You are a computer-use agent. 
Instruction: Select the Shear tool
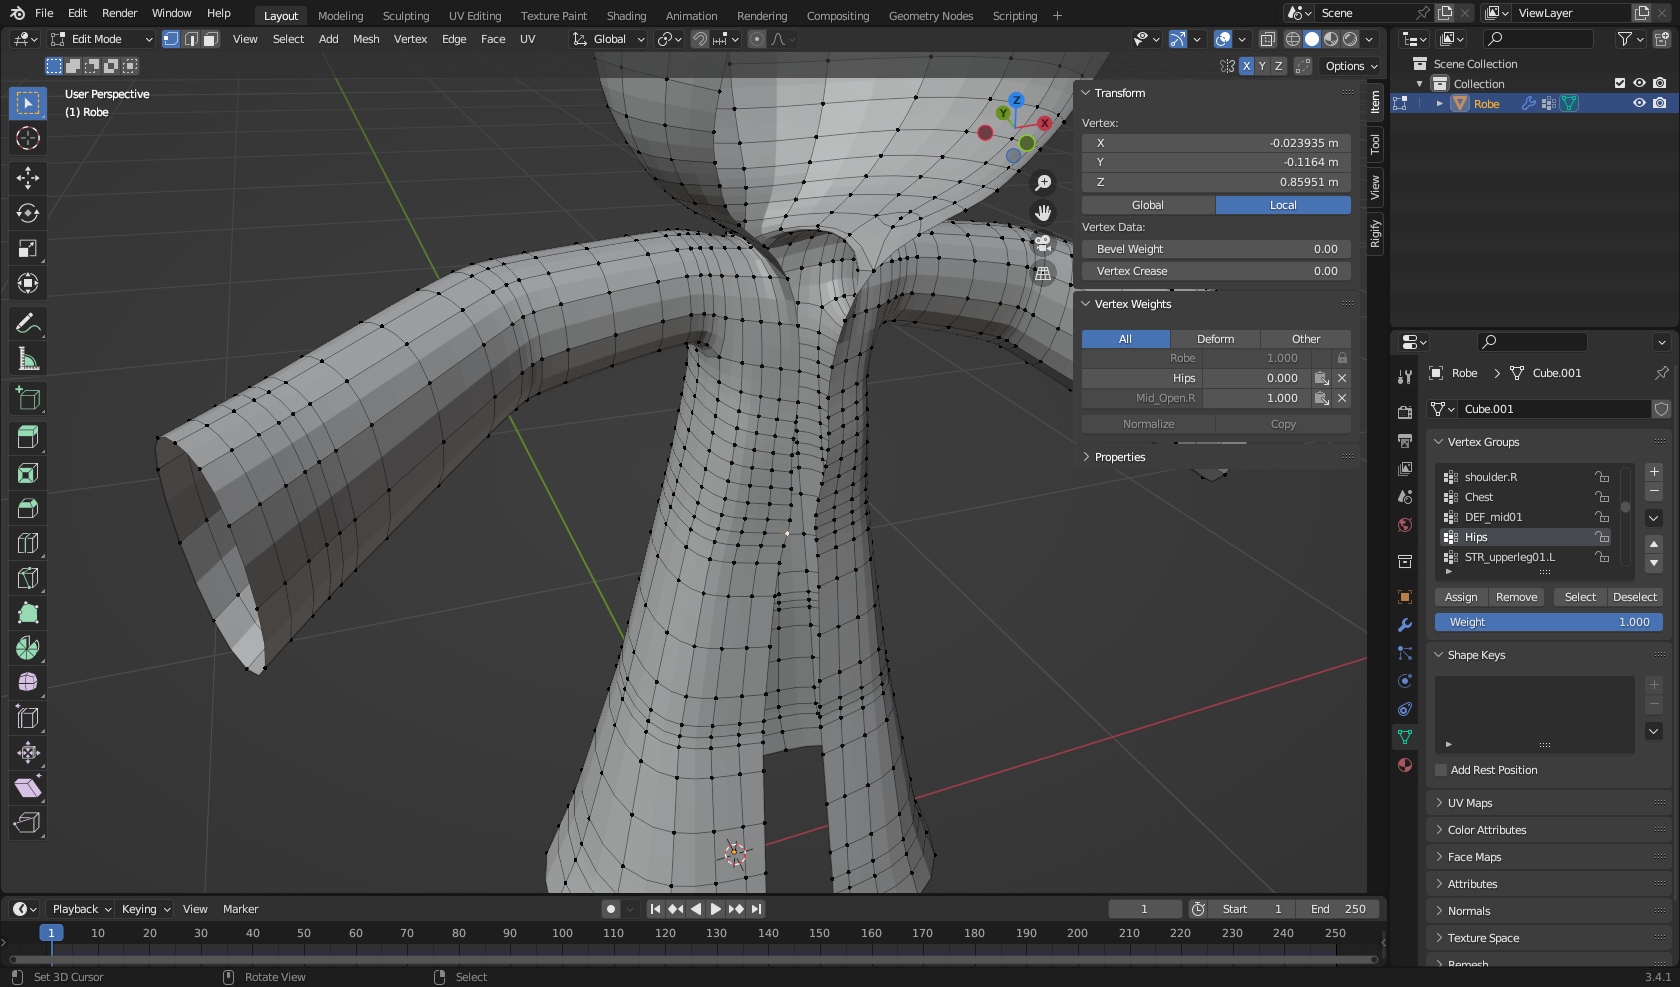click(x=28, y=788)
